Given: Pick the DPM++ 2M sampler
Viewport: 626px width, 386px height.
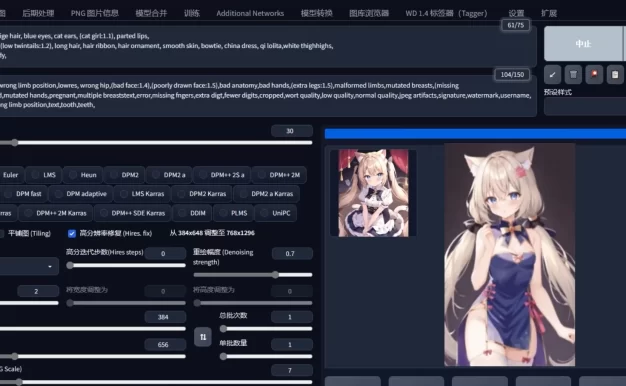Looking at the screenshot, I should (279, 175).
